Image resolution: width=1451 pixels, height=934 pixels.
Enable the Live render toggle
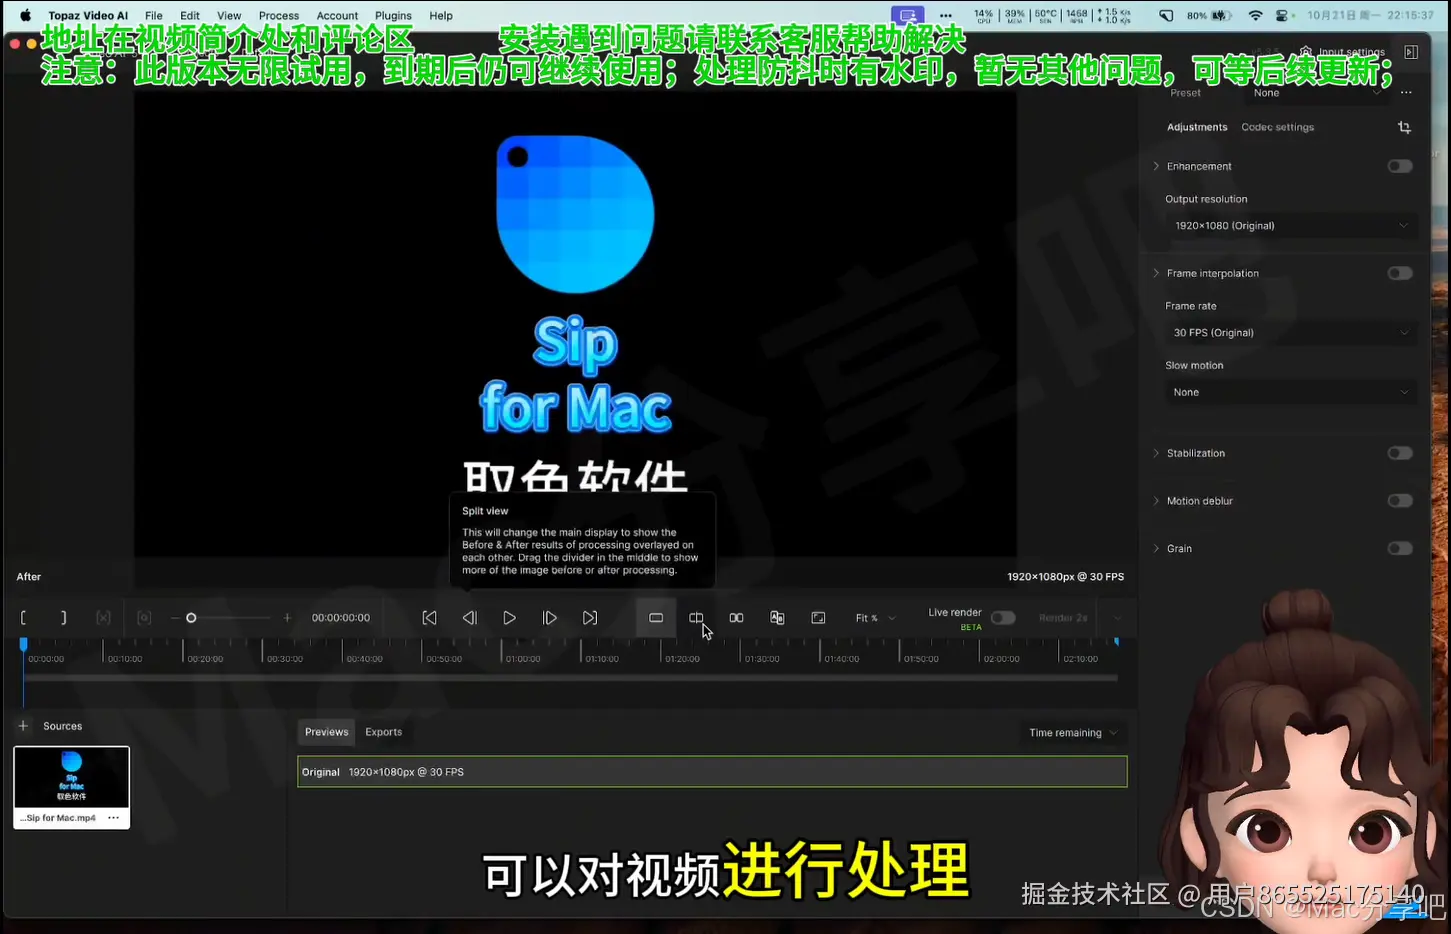tap(1002, 617)
